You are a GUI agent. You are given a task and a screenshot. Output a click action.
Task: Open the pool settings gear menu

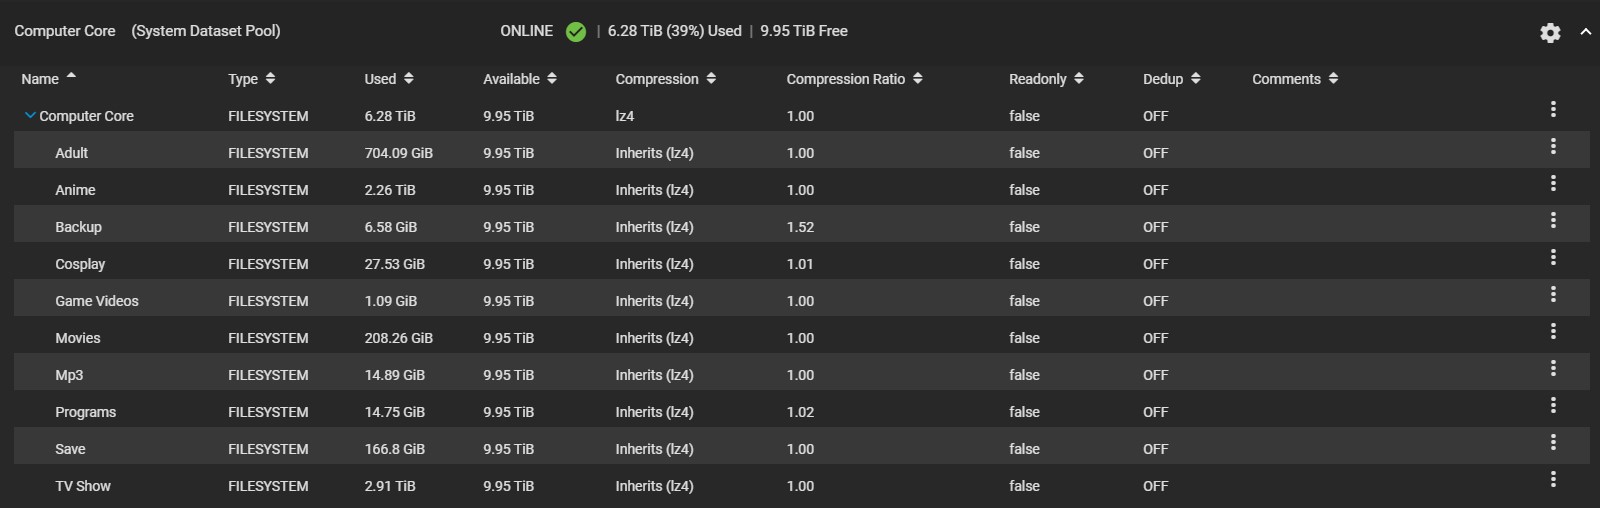tap(1550, 33)
